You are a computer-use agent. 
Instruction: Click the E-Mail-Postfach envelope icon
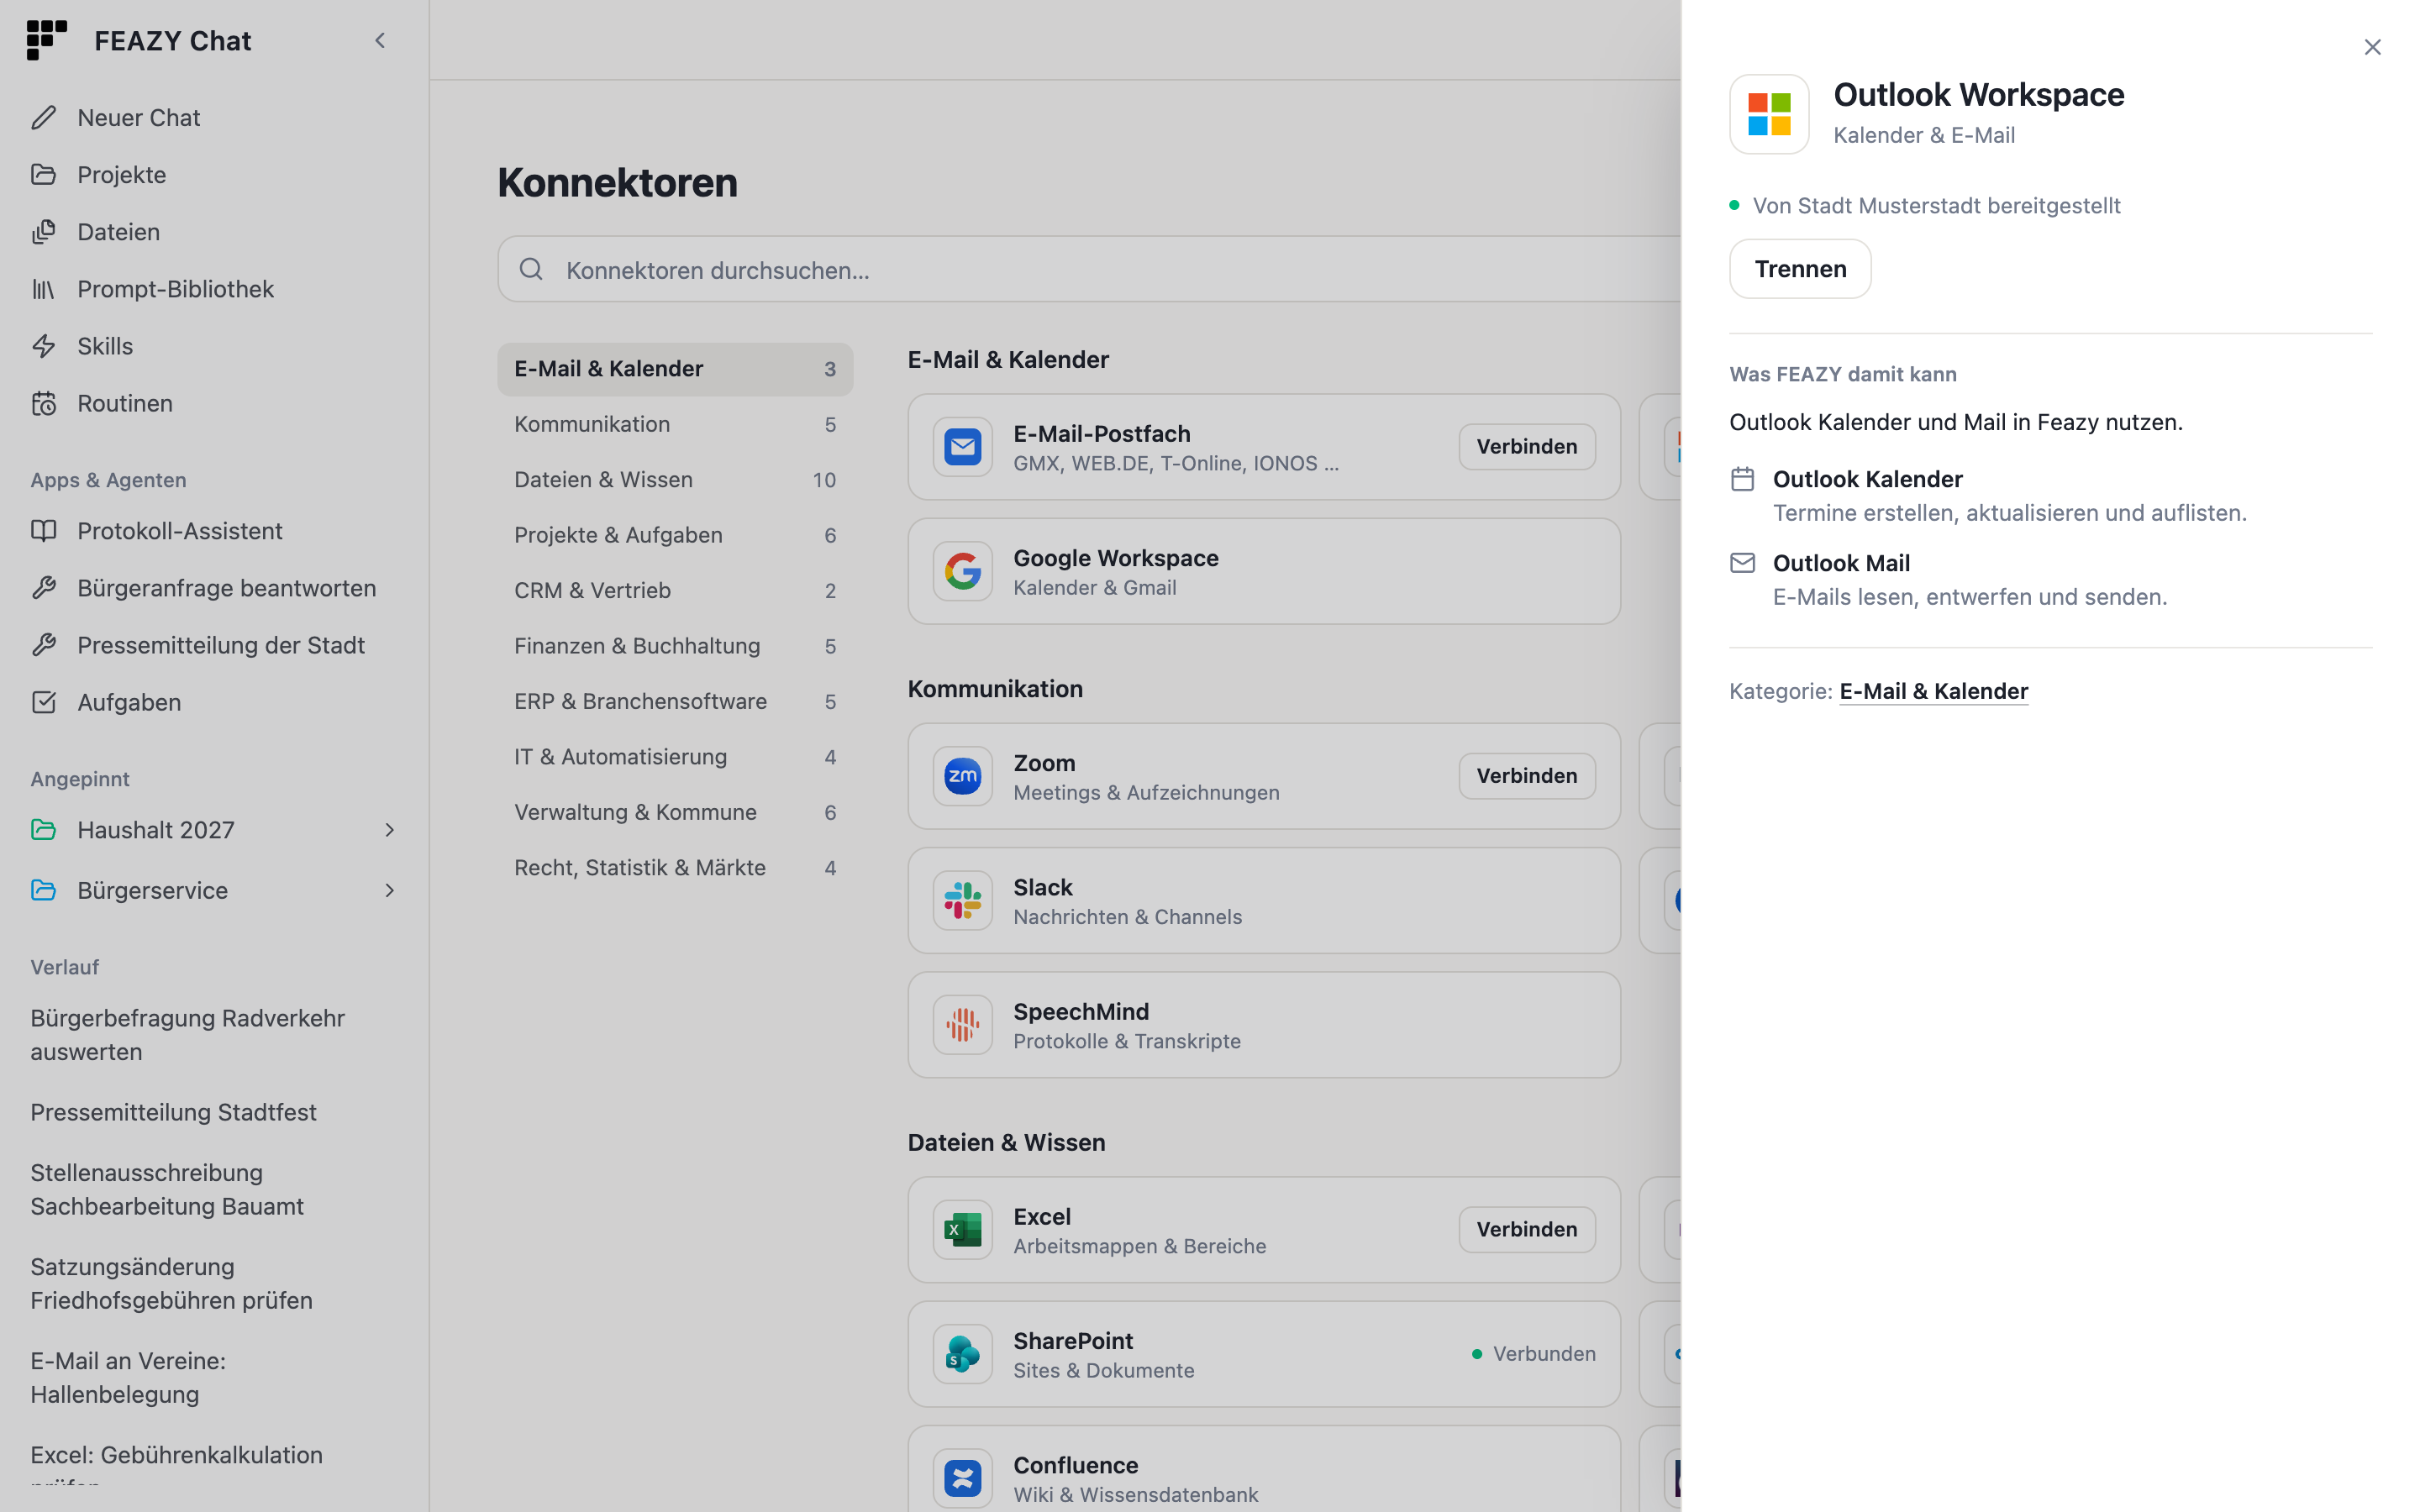click(x=962, y=447)
